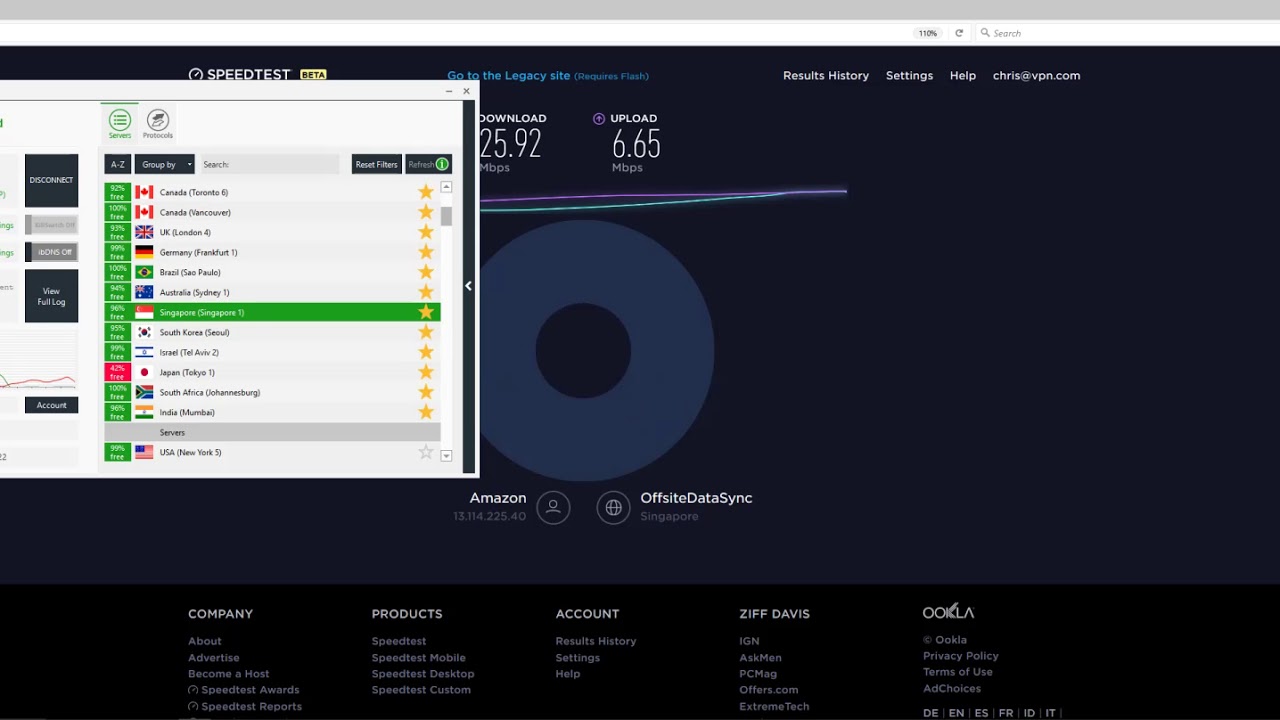Viewport: 1280px width, 720px height.
Task: Click the star icon for Canada (Vancouver)
Action: tap(426, 212)
